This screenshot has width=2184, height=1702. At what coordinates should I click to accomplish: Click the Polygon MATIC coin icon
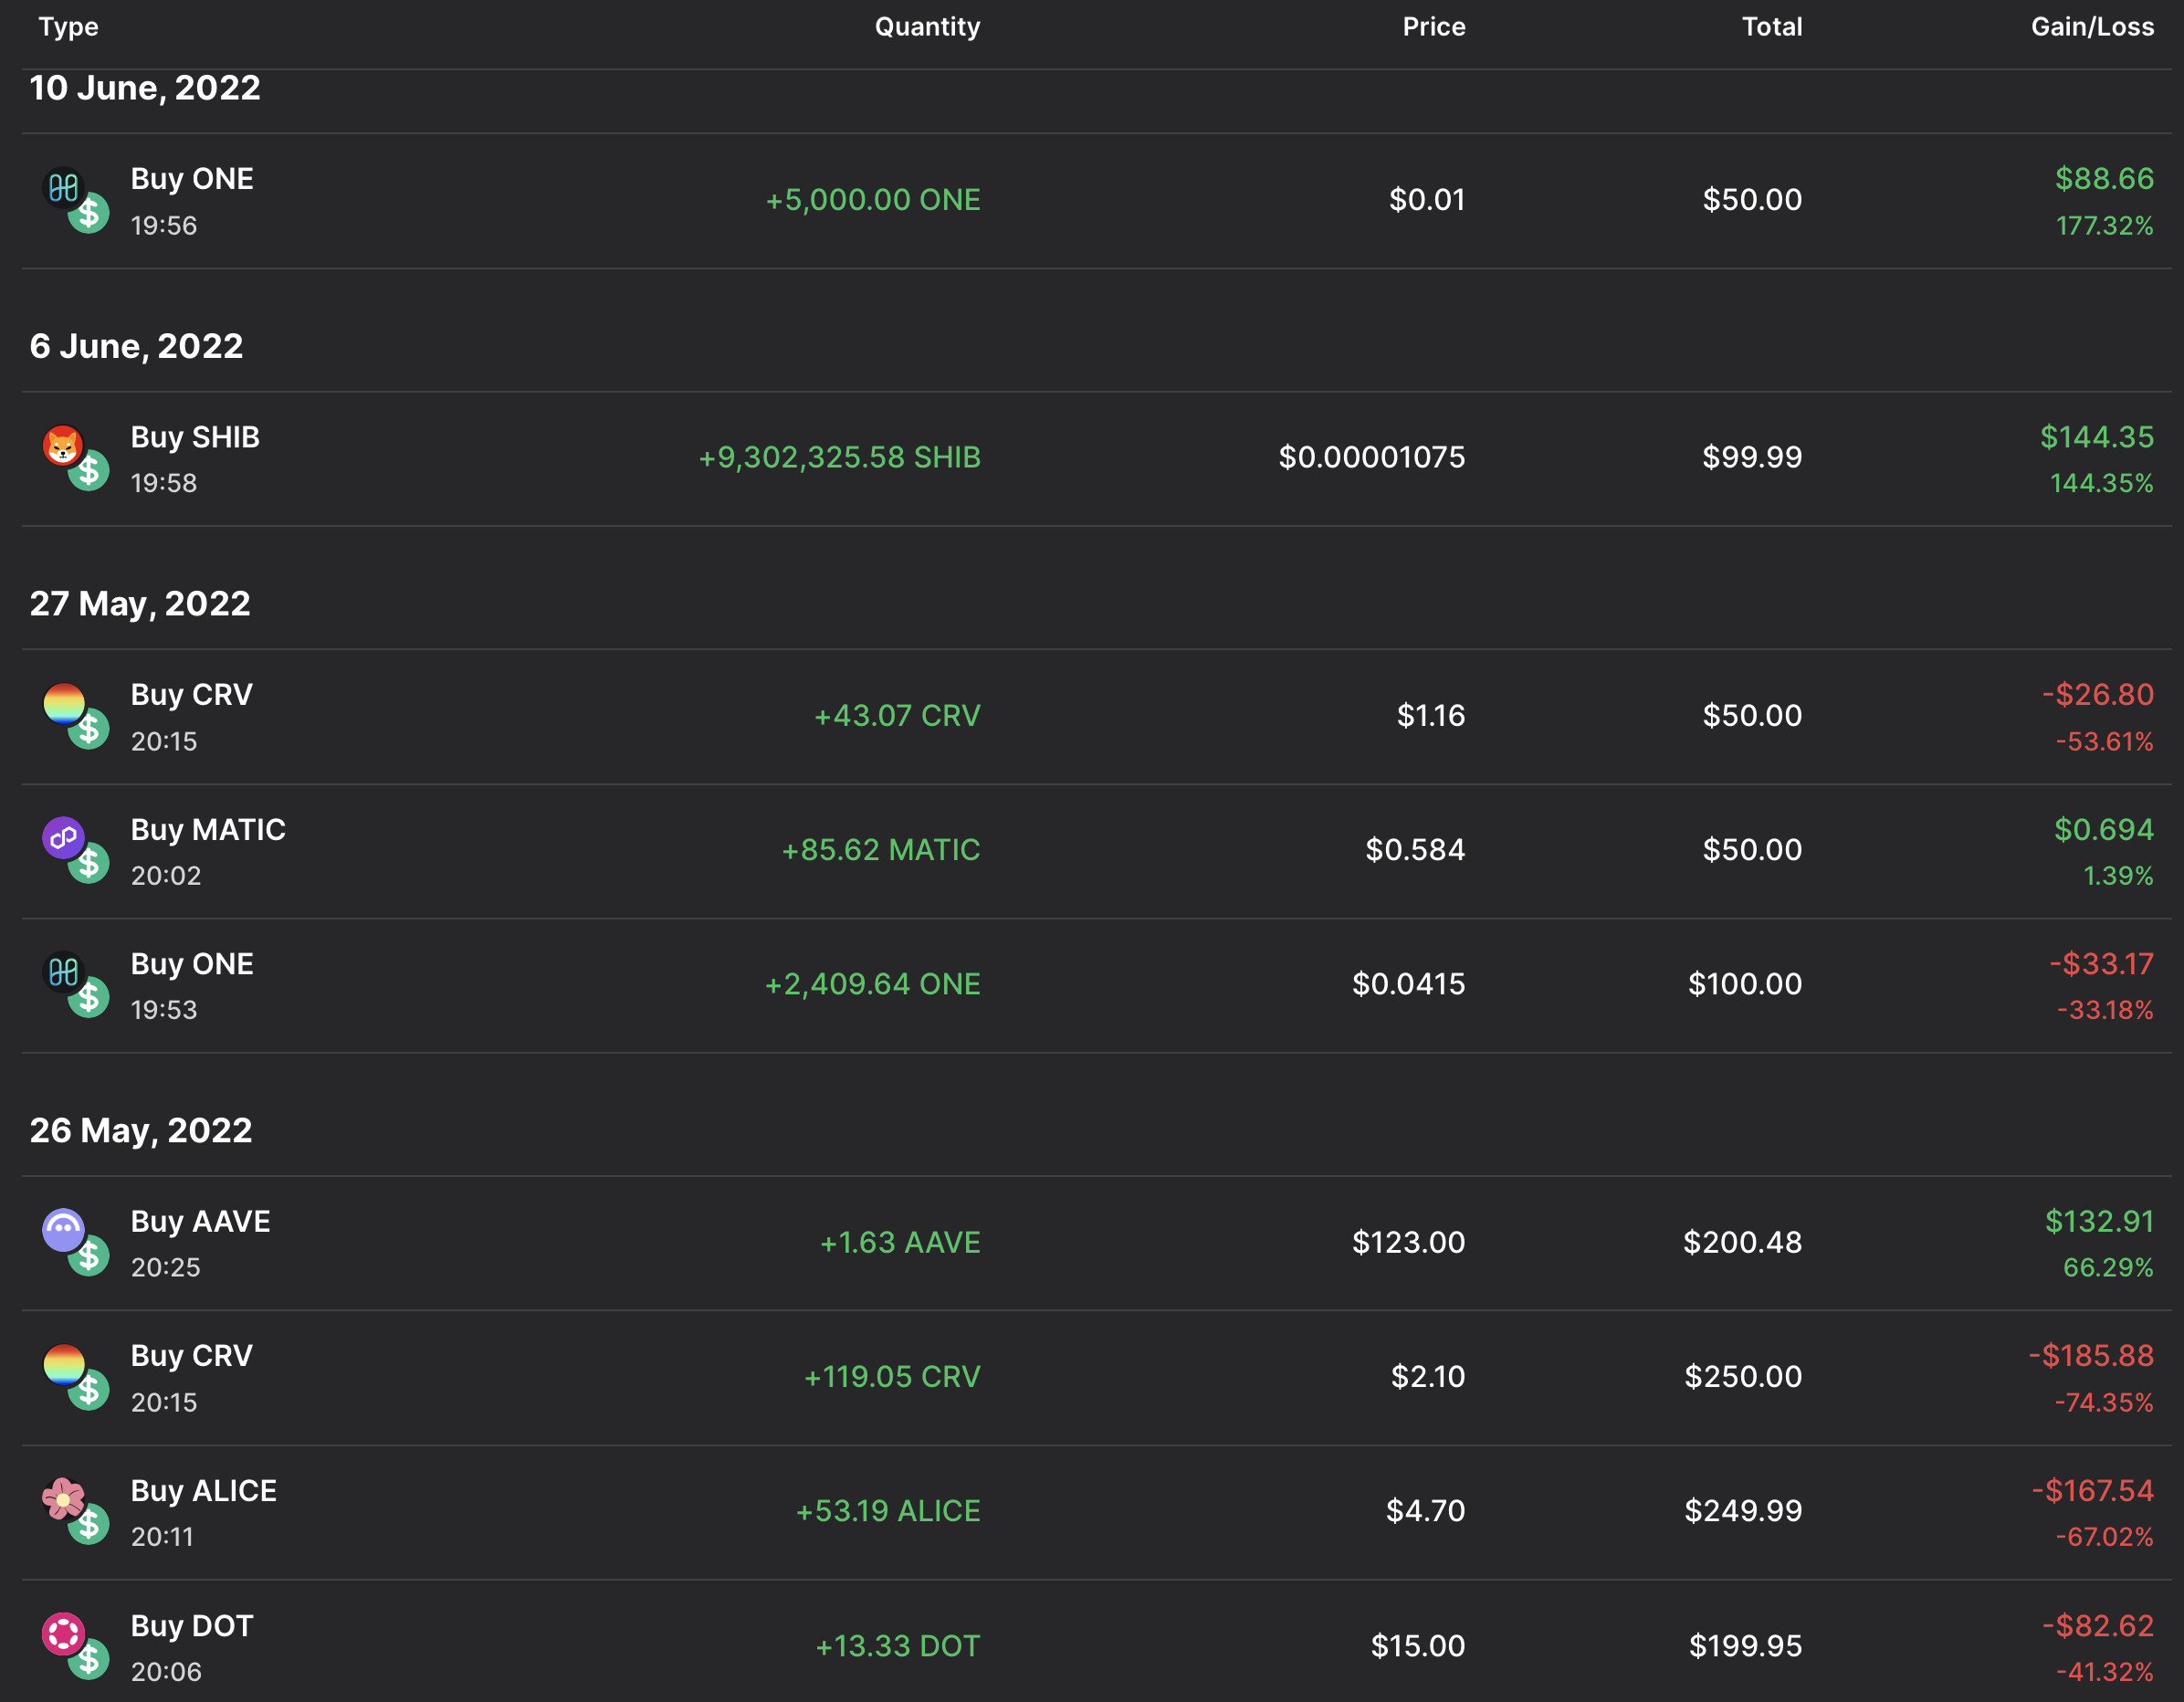63,837
